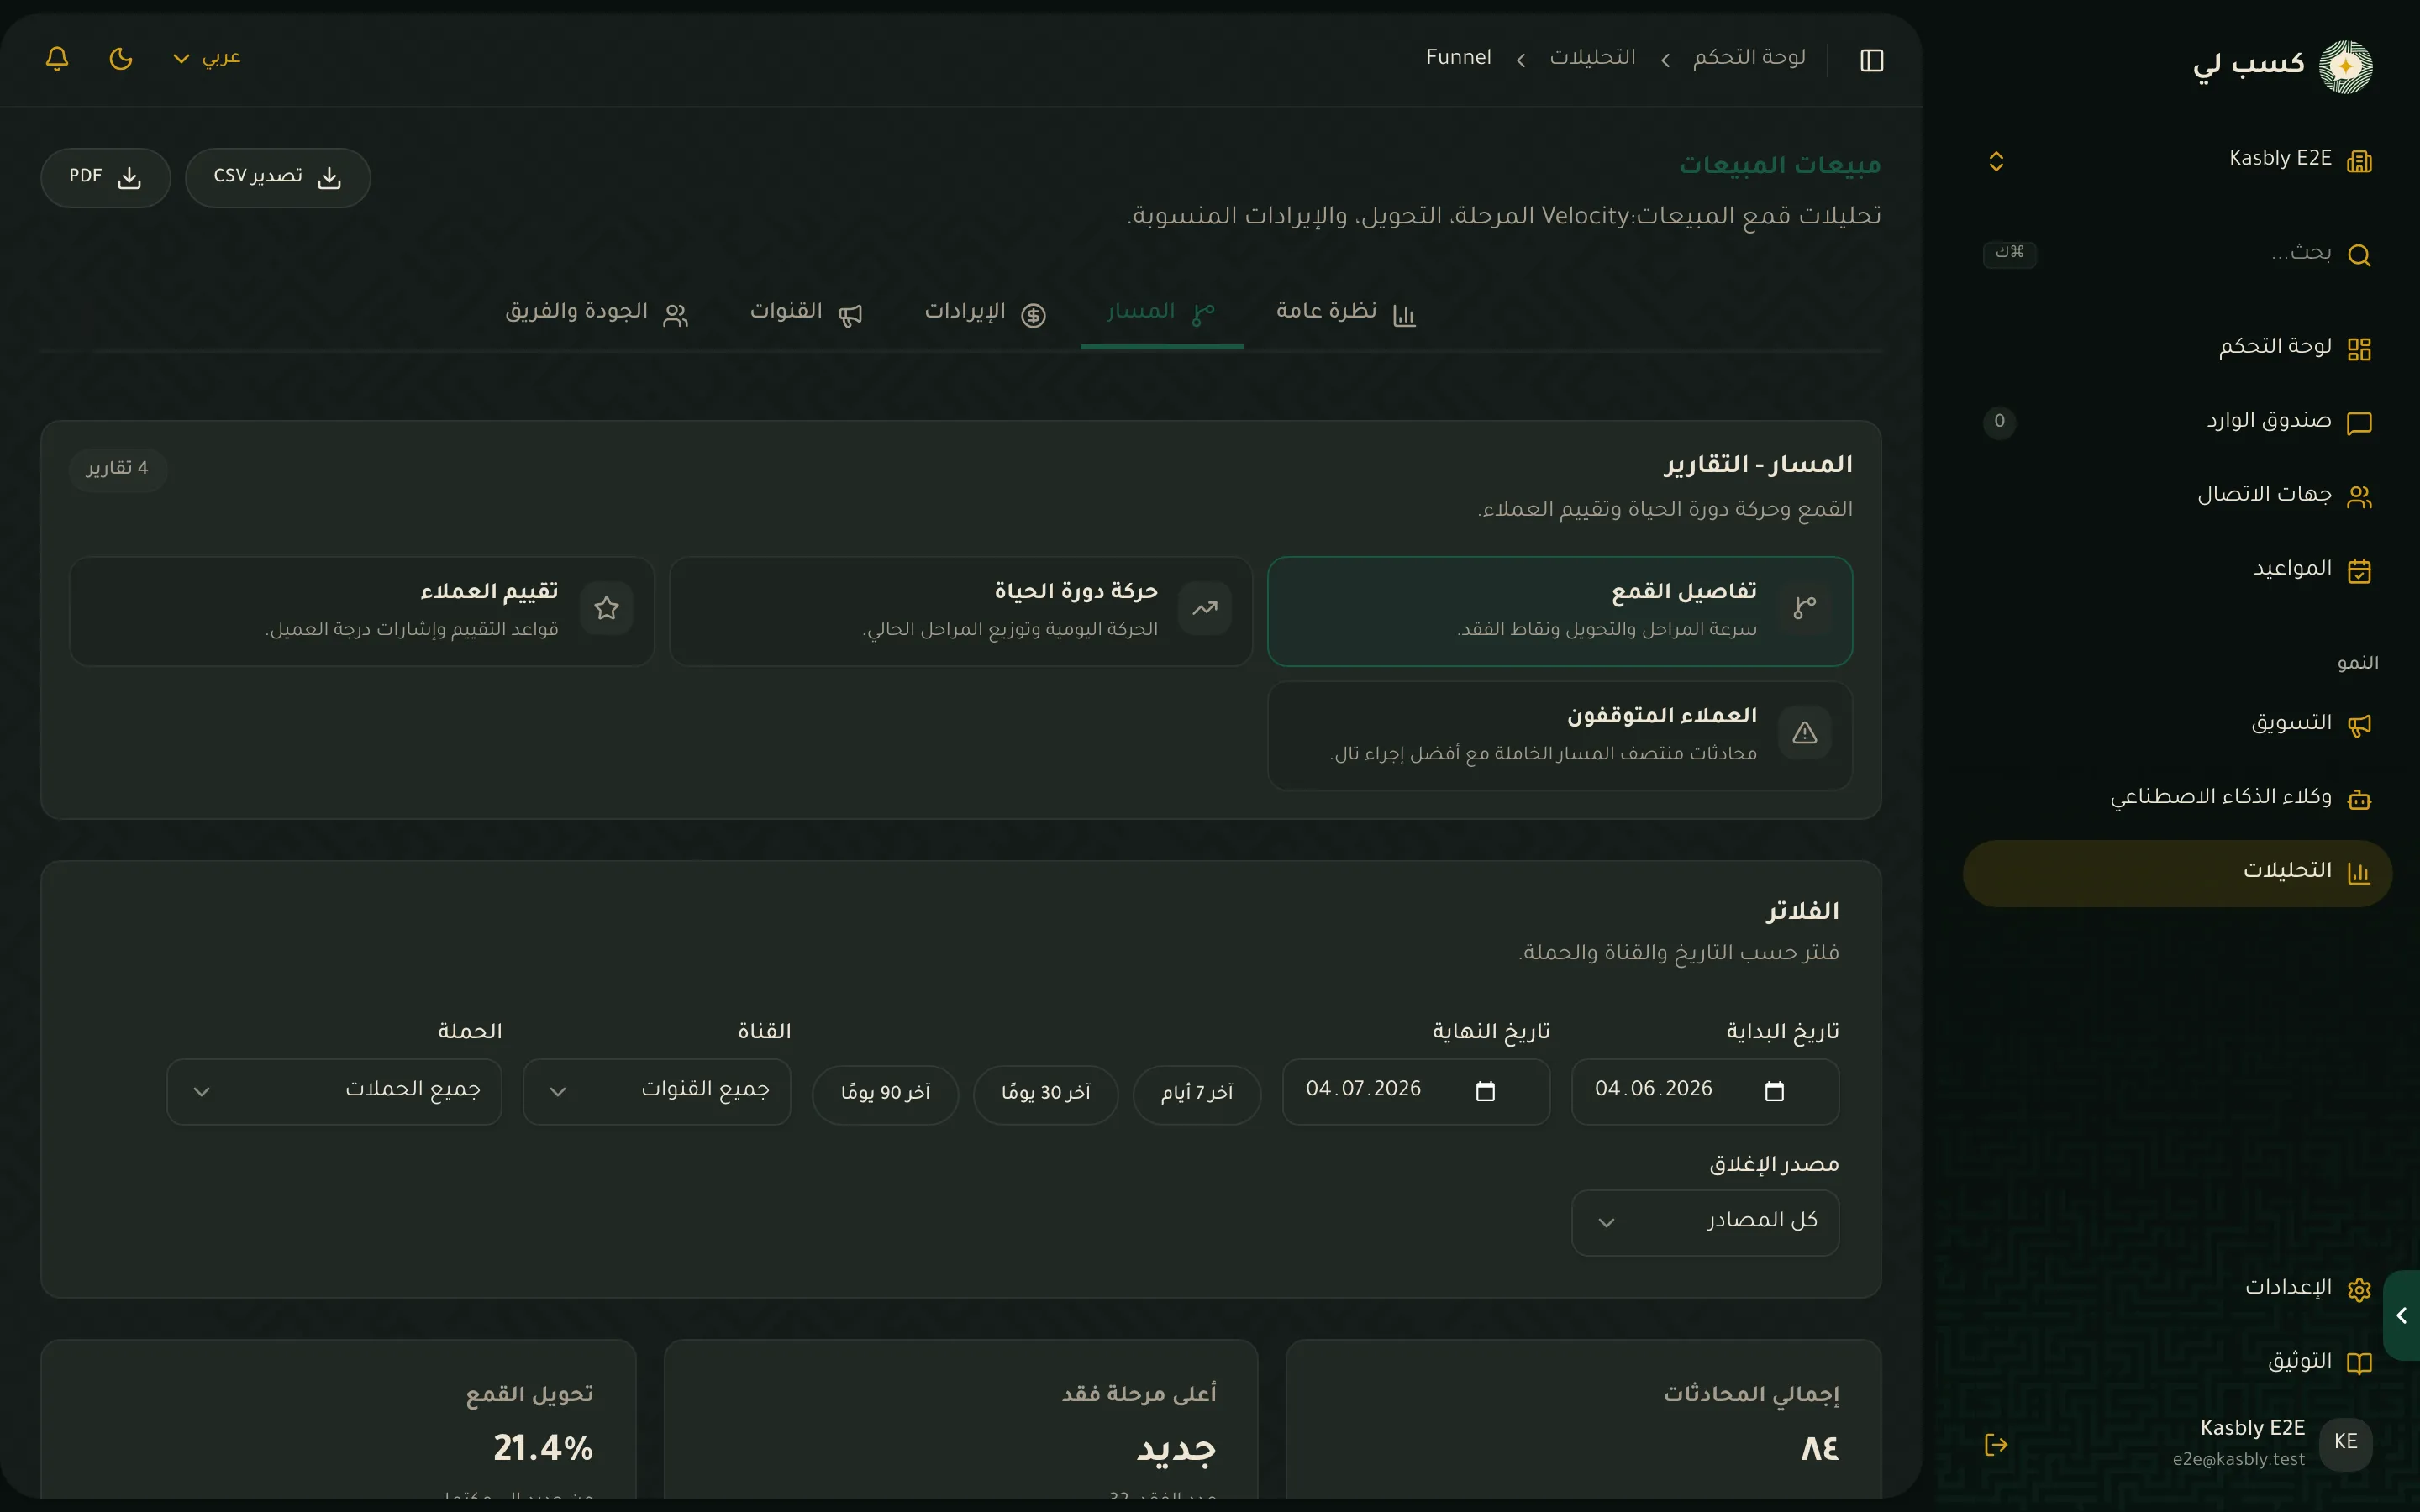Click the trend arrow icon on حركة دورة الحياة
The image size is (2420, 1512).
coord(1204,608)
